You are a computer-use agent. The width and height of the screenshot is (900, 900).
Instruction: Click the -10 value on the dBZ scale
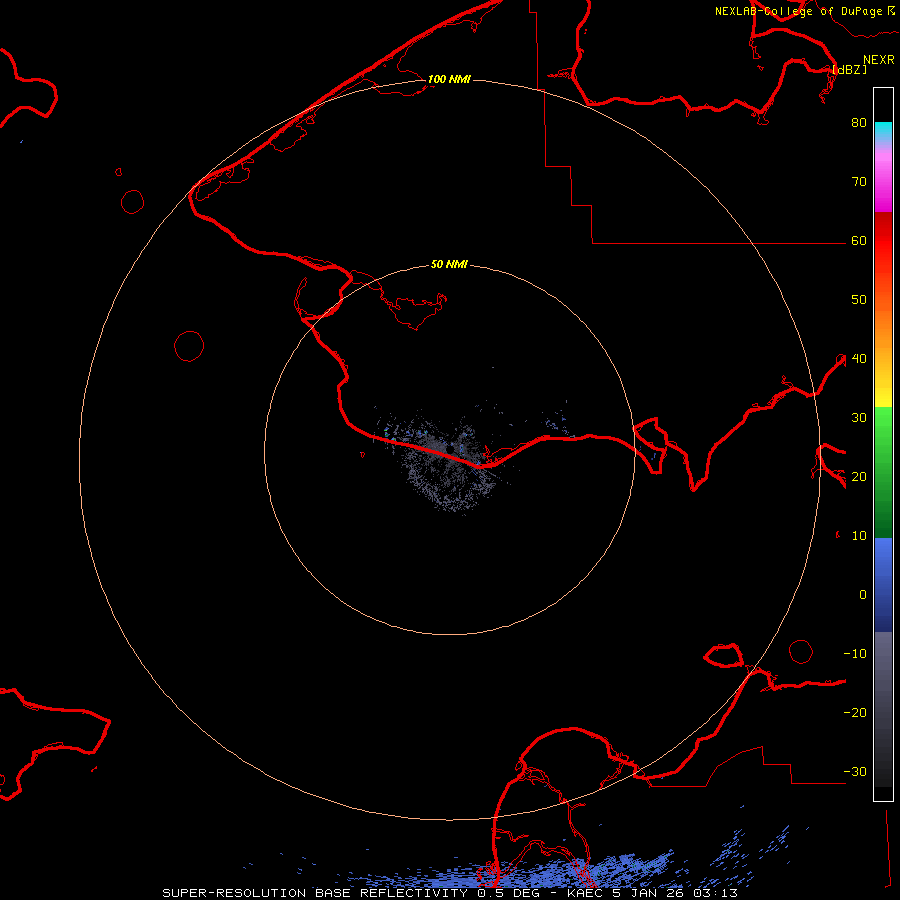[x=855, y=654]
